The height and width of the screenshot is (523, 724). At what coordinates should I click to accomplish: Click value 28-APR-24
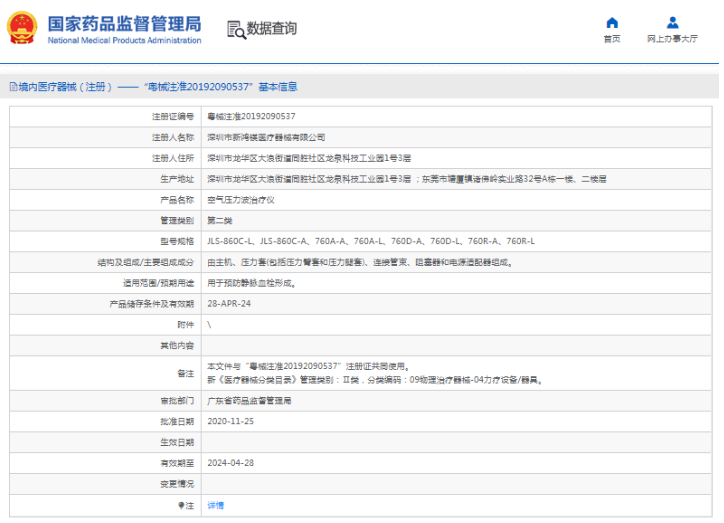pyautogui.click(x=229, y=304)
